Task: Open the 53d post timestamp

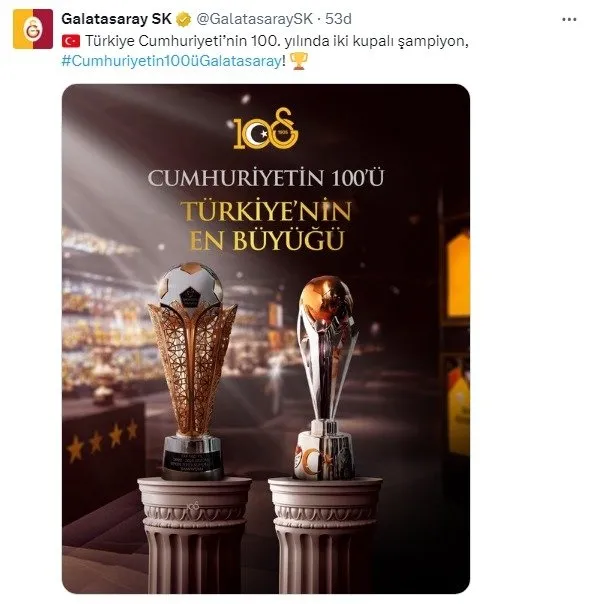Action: pos(338,19)
